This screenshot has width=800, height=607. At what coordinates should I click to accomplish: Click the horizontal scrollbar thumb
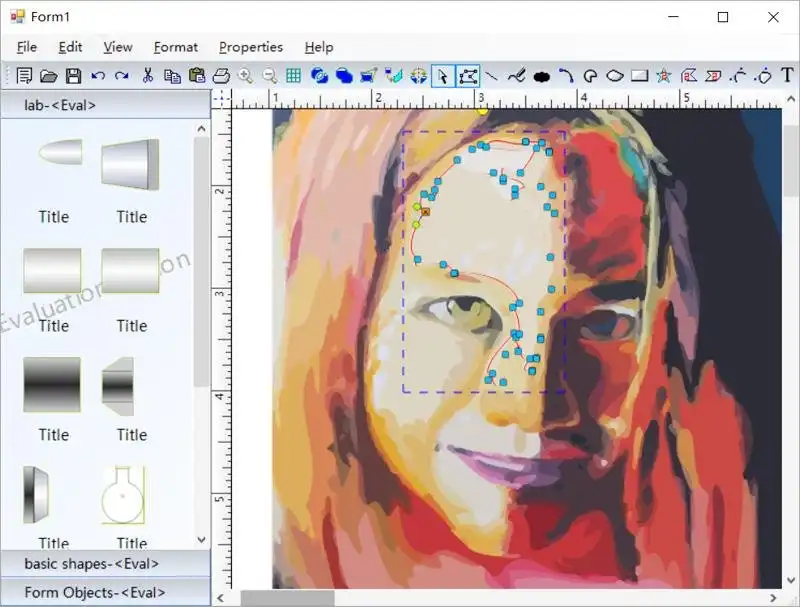coord(287,598)
